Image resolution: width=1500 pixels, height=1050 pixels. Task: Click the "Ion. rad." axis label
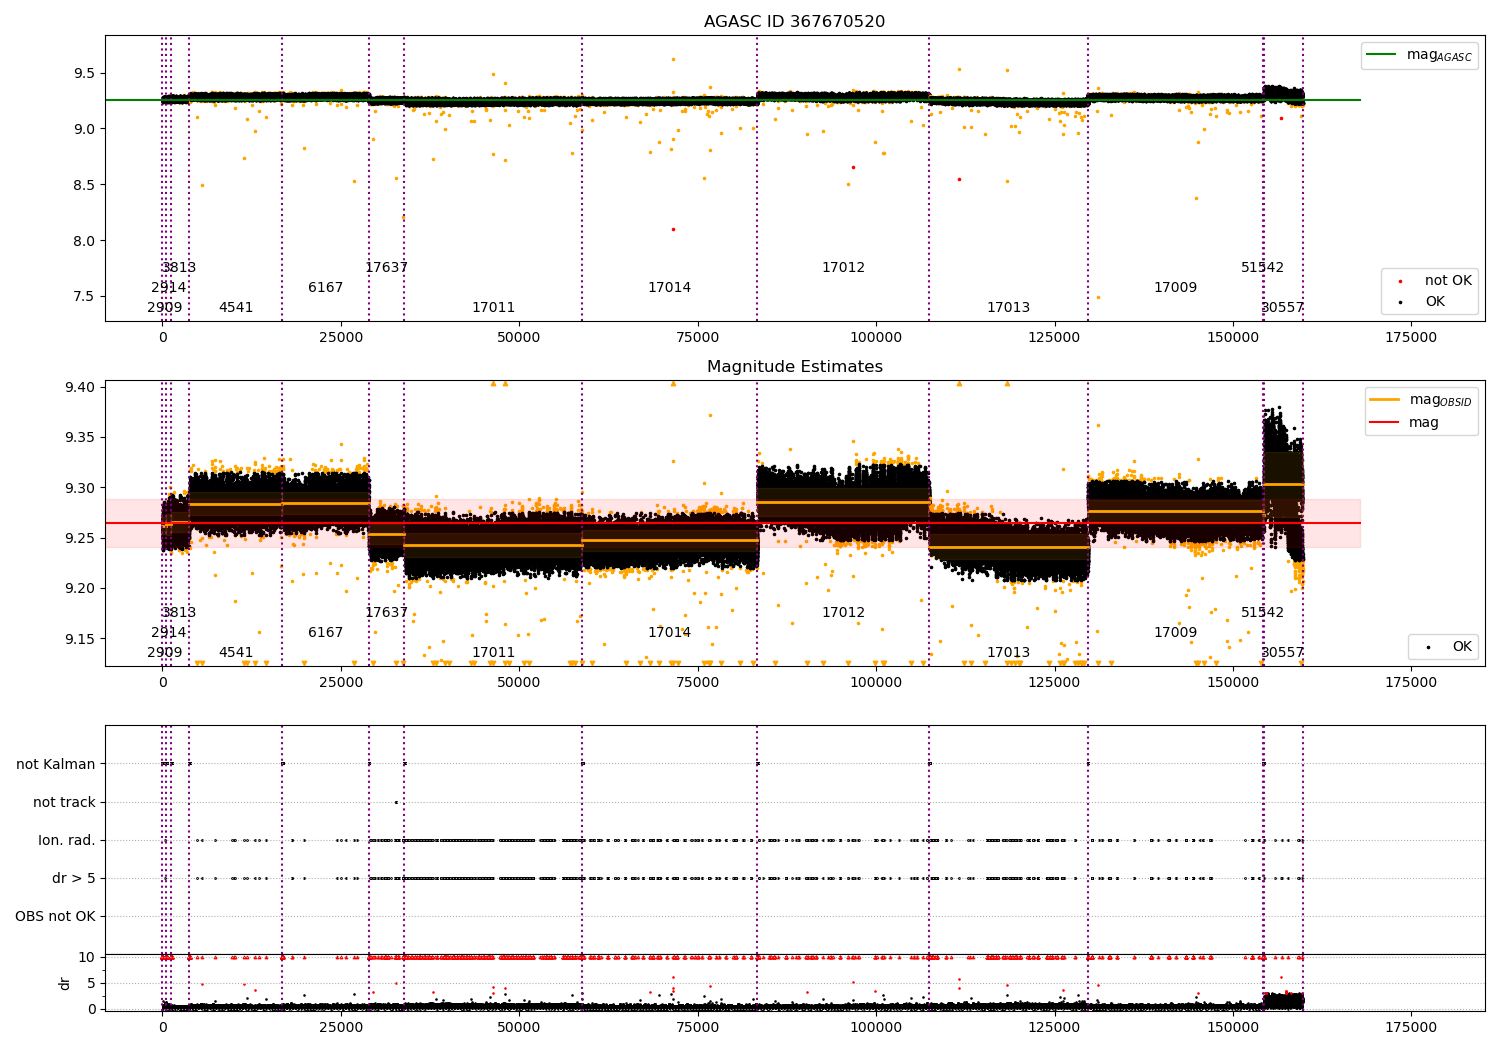67,840
